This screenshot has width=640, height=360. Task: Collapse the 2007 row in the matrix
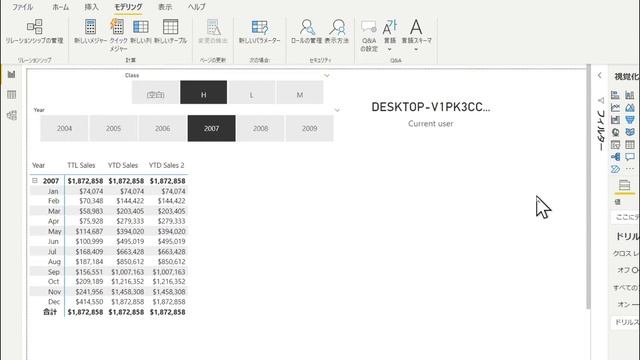point(35,180)
